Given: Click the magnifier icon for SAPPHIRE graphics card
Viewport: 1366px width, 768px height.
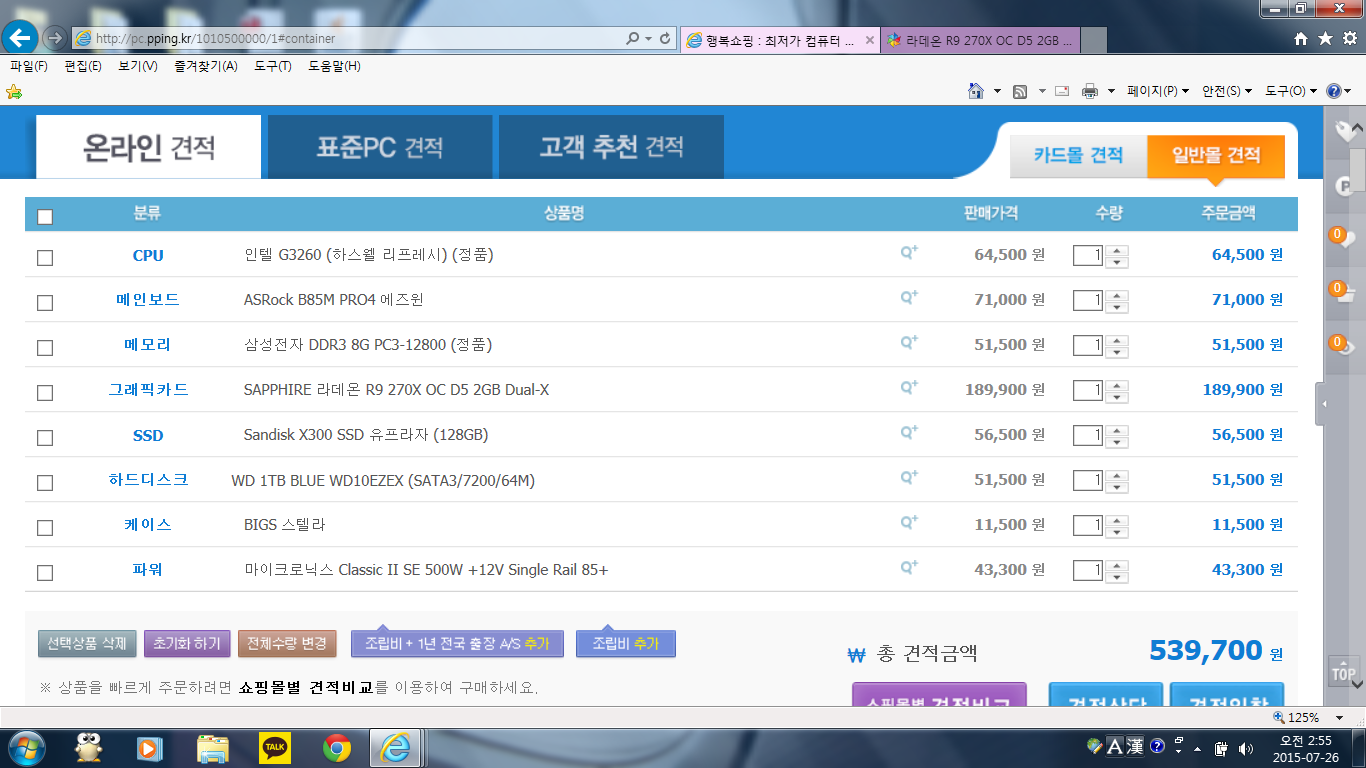Looking at the screenshot, I should point(909,388).
